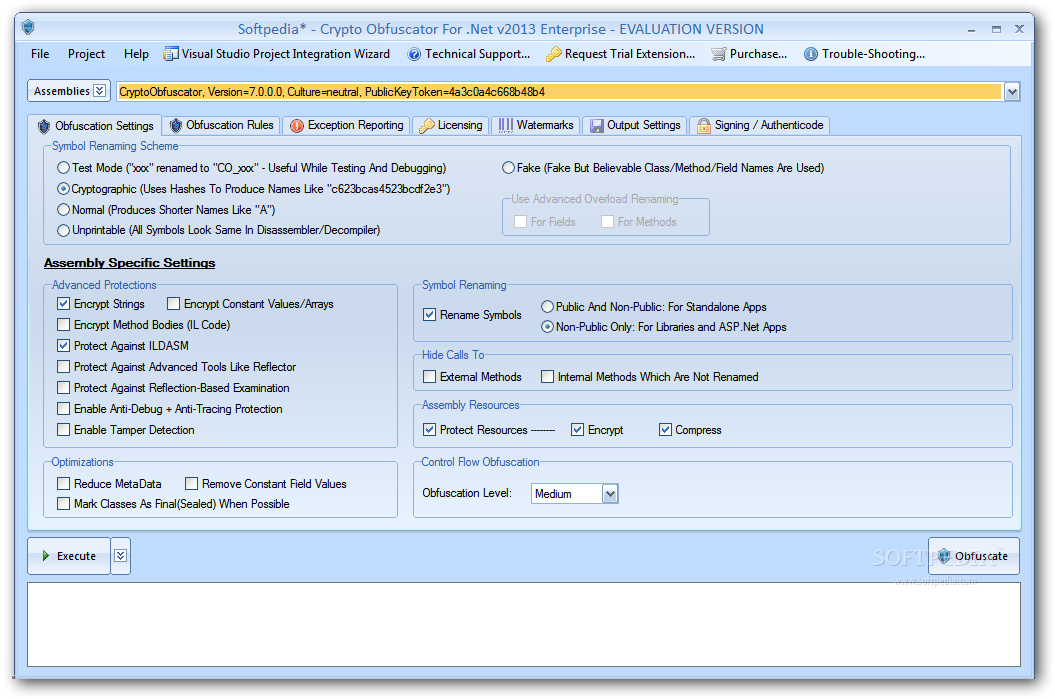Click the Watermarks barcode icon
Screen dimensions: 1055x699
505,126
